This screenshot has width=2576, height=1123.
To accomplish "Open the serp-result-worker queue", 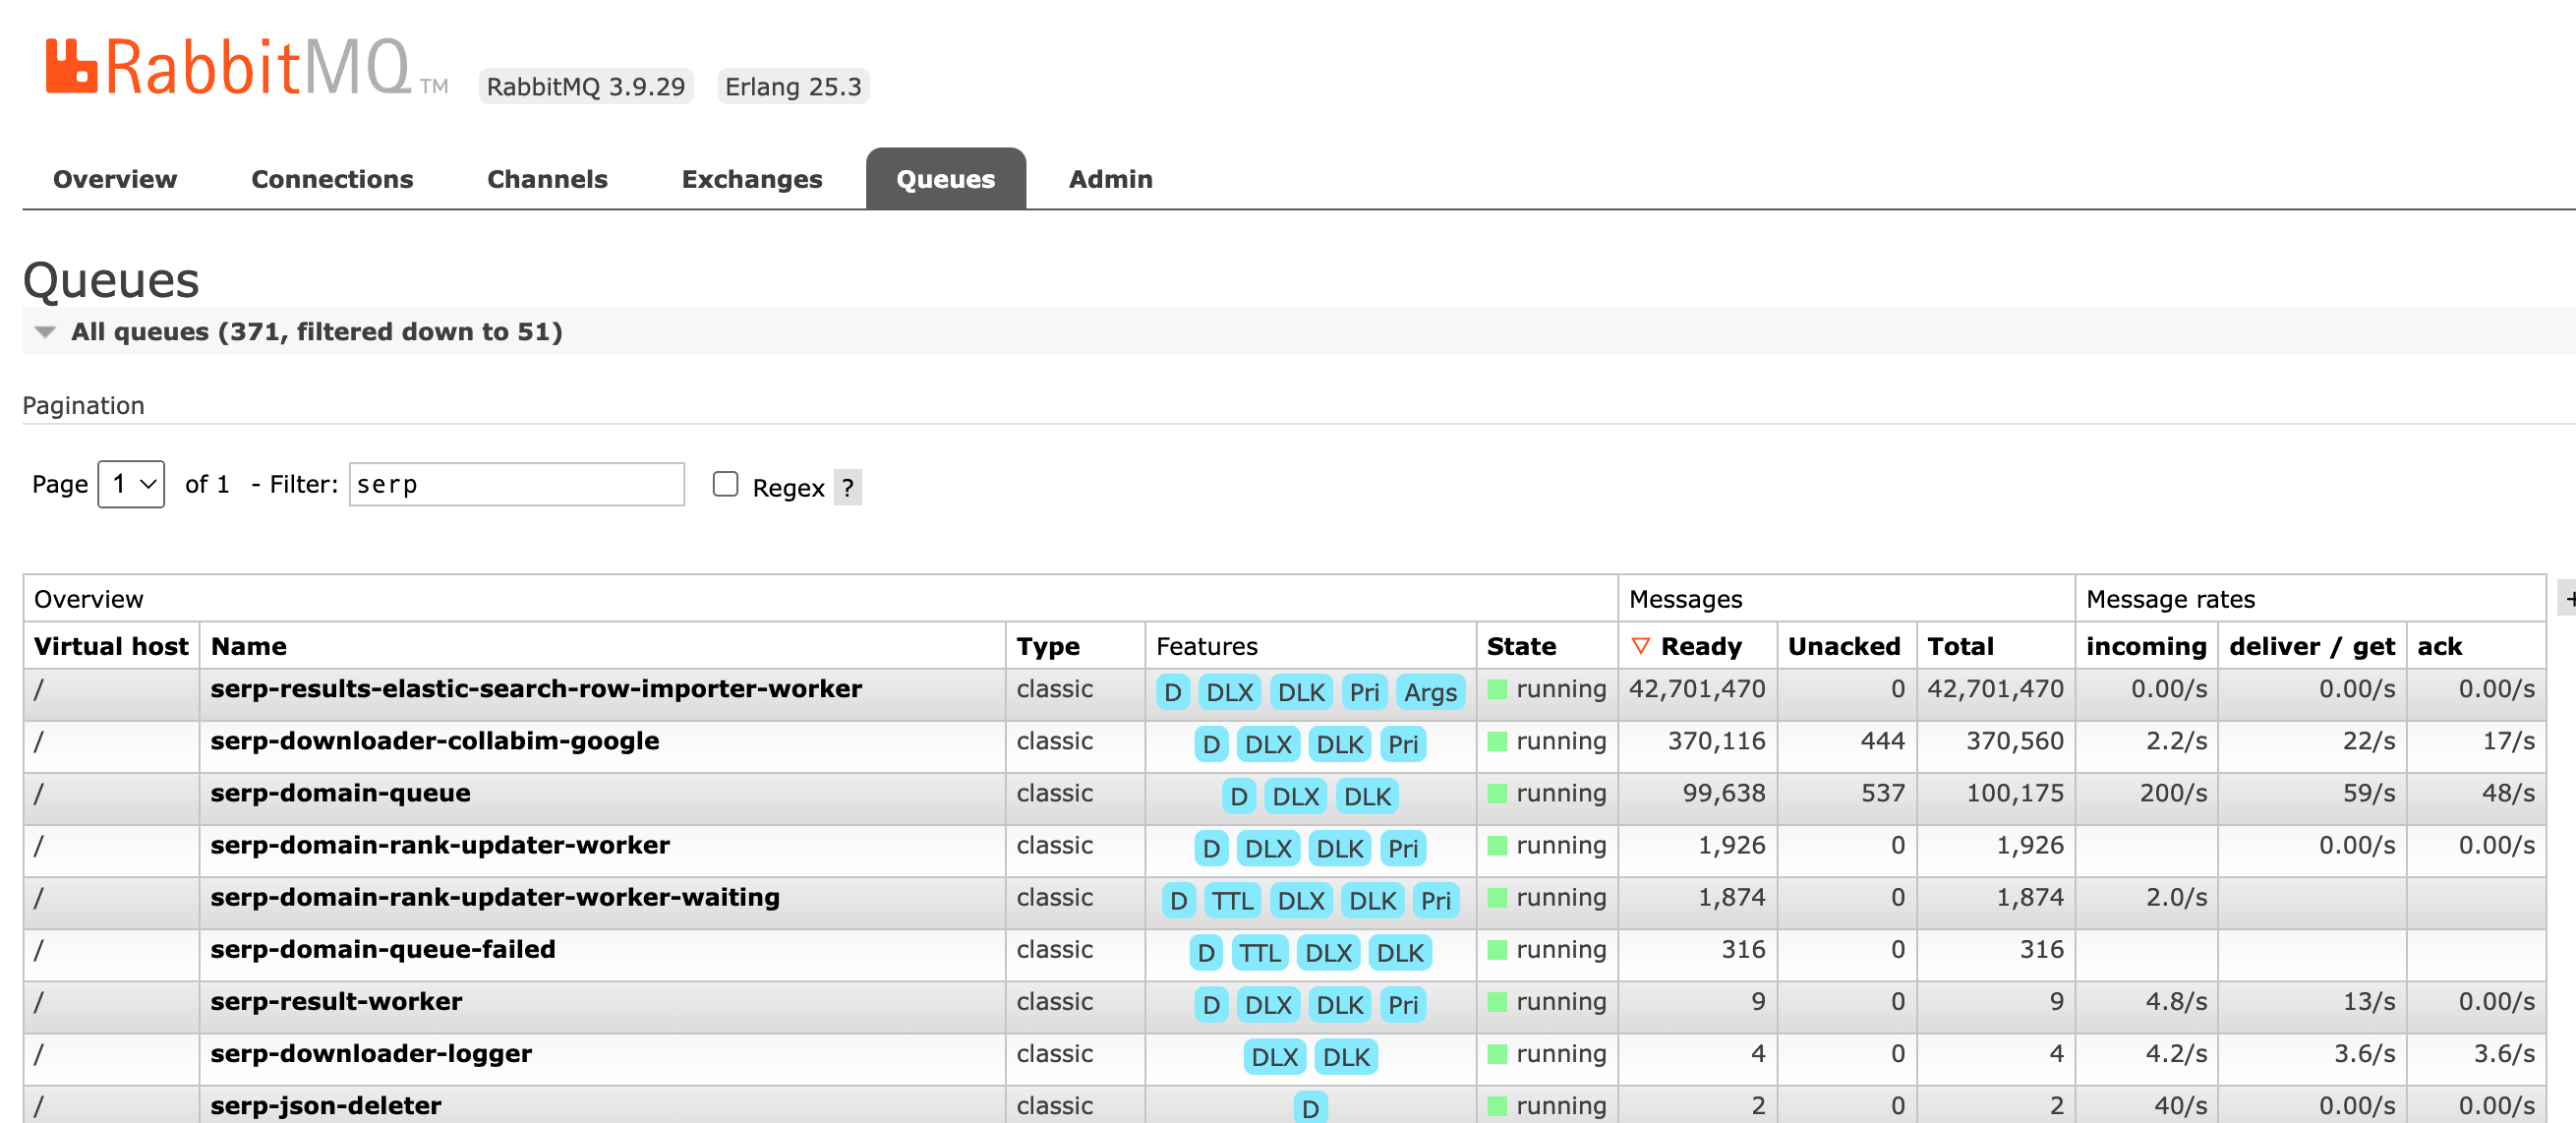I will click(x=336, y=1001).
